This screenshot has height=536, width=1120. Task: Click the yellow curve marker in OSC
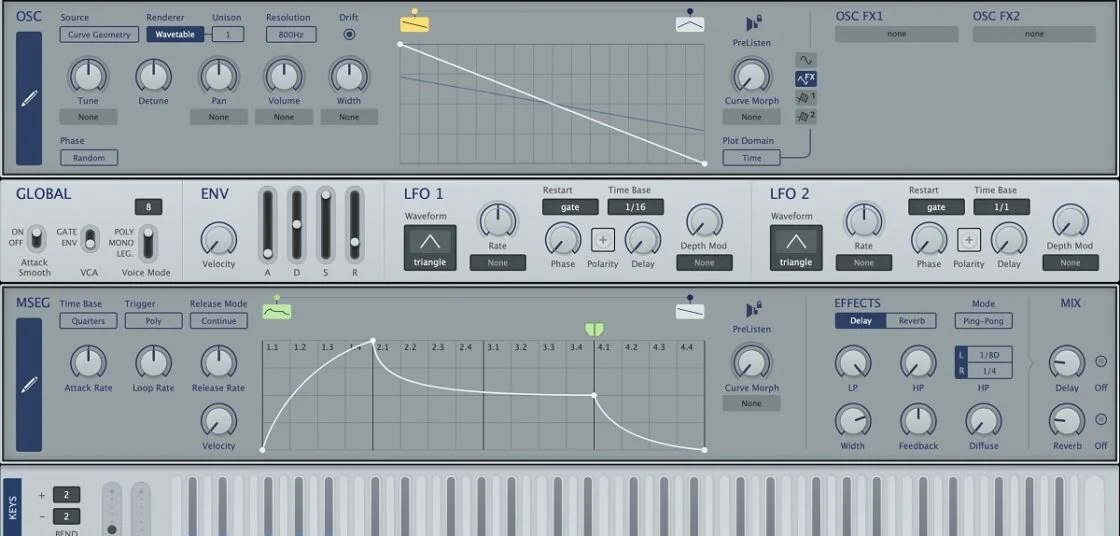pos(414,23)
